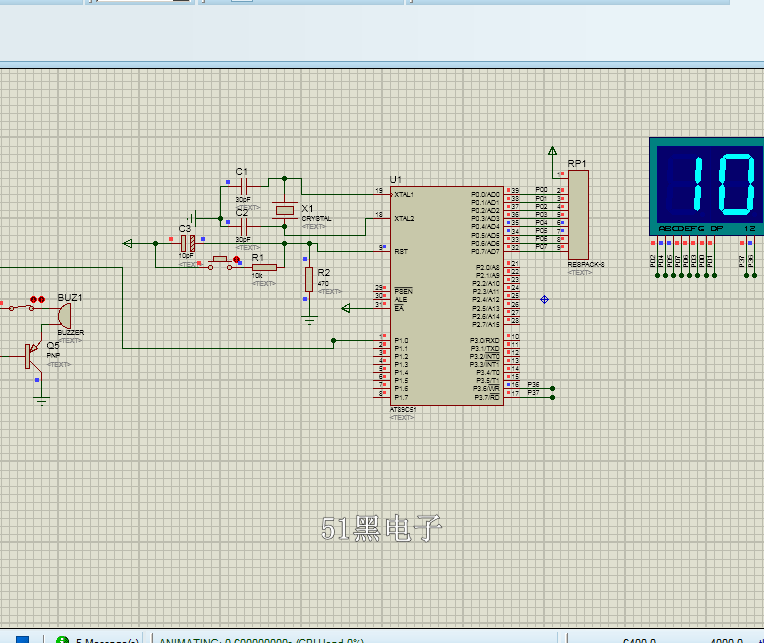The height and width of the screenshot is (643, 764).
Task: Click the P37 net label
Action: coord(533,393)
